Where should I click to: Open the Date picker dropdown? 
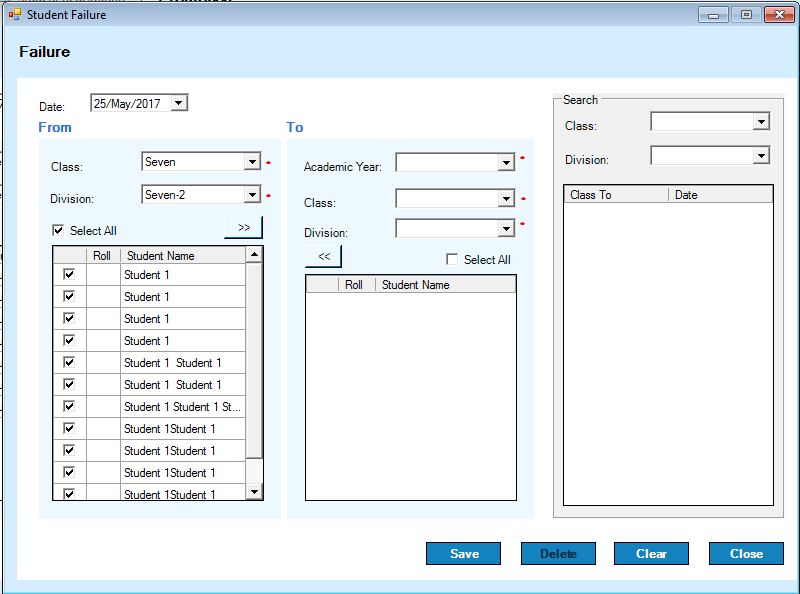click(x=178, y=103)
